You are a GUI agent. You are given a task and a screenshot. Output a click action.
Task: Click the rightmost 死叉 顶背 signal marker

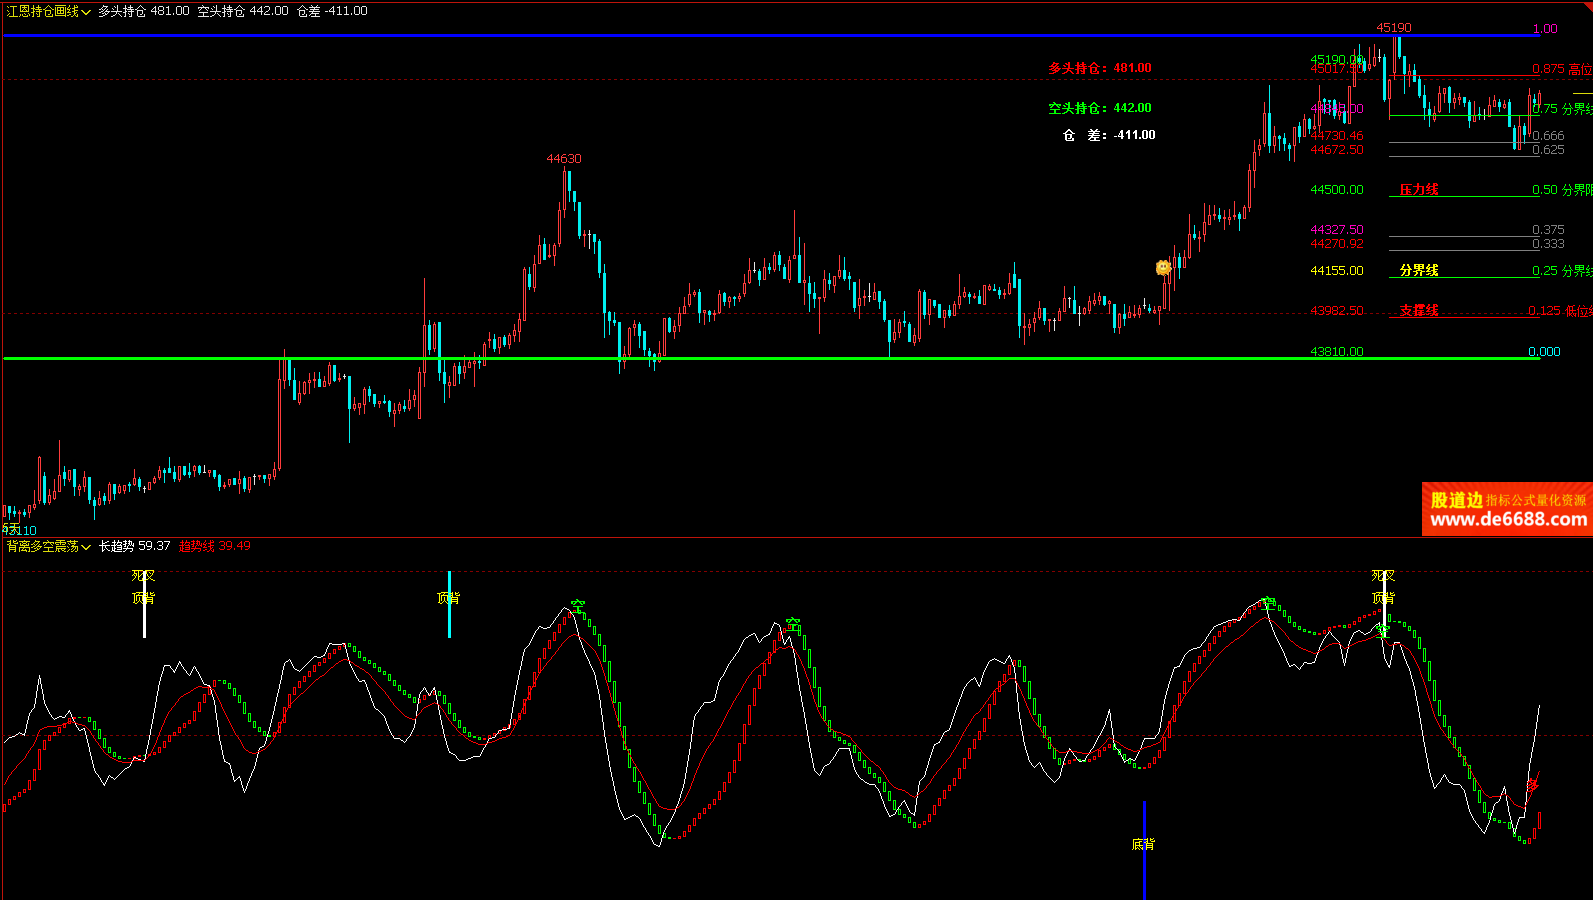(x=1383, y=587)
